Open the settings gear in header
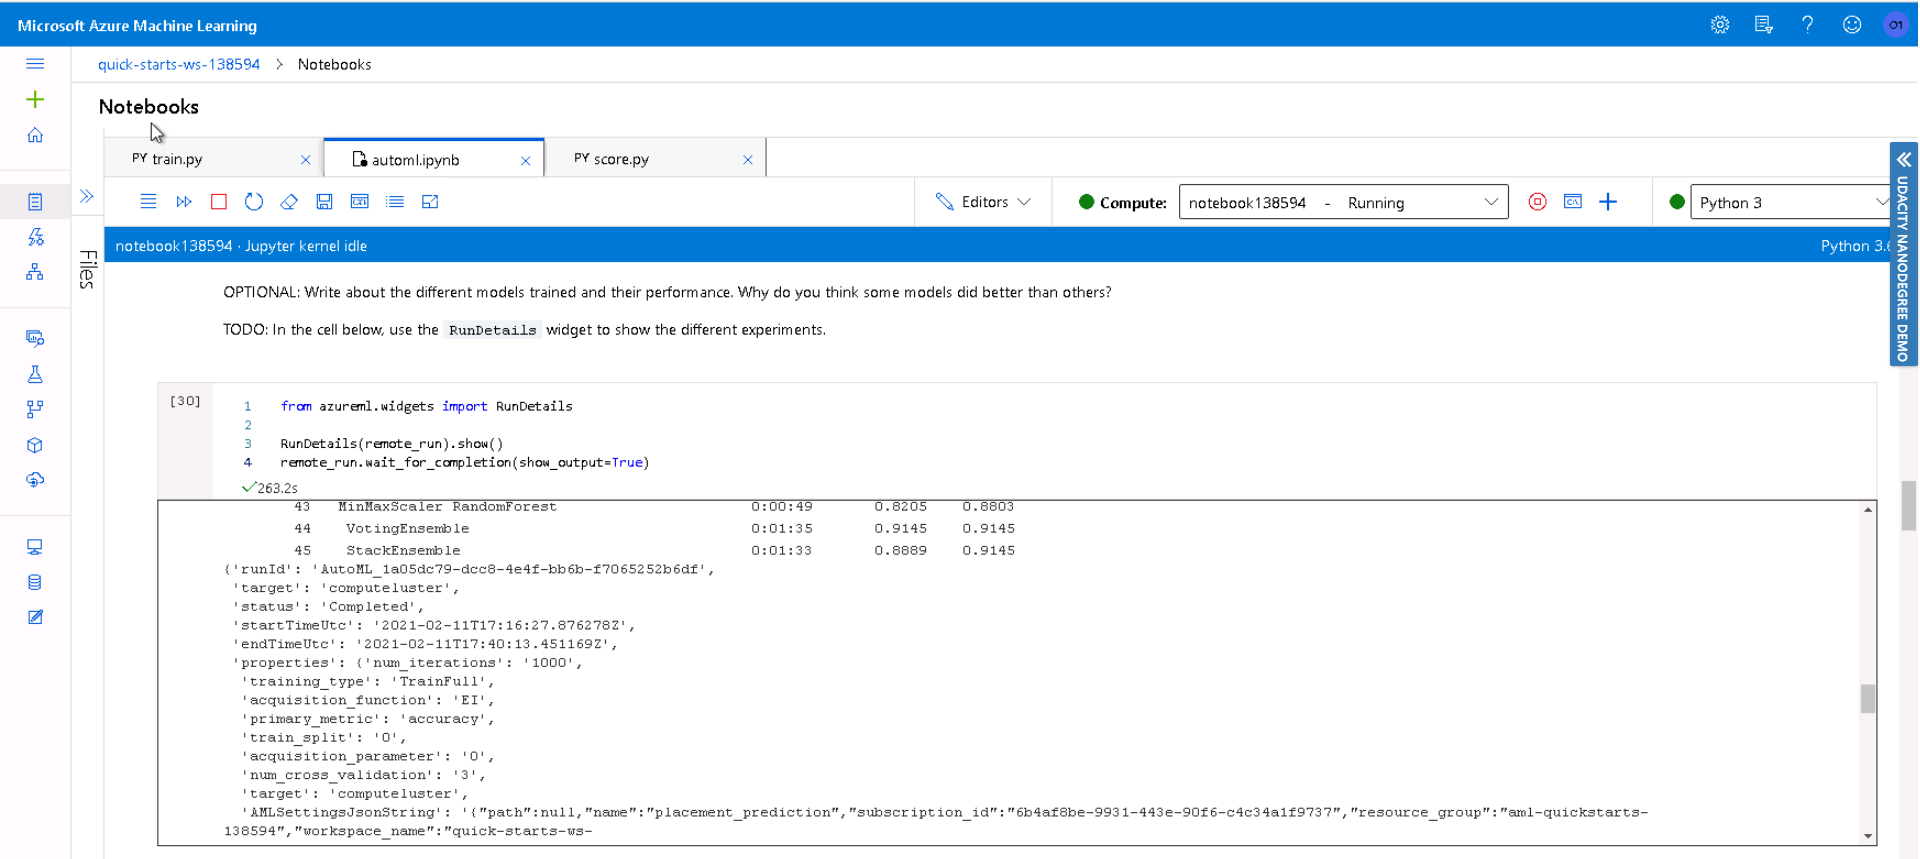 tap(1720, 25)
